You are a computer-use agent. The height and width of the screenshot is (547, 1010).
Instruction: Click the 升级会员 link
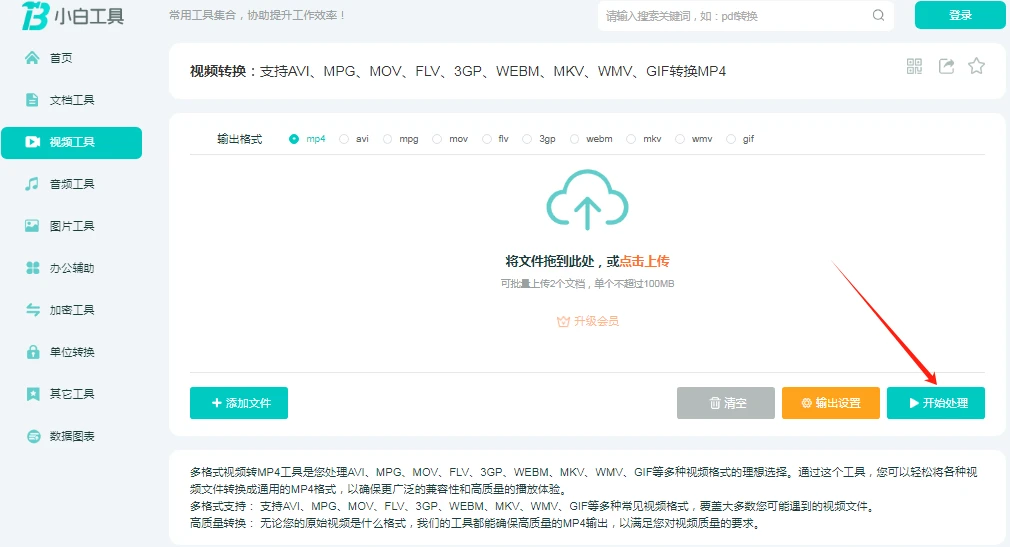coord(596,321)
